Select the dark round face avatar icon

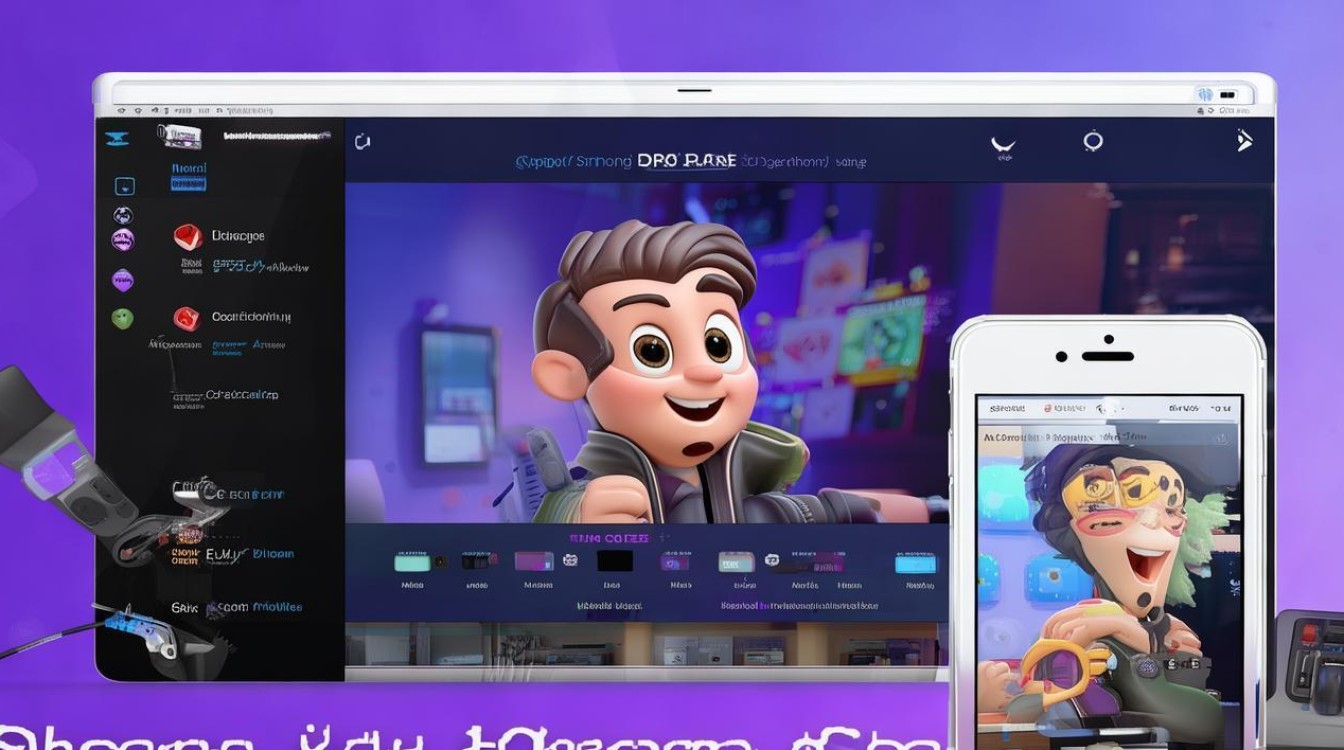(x=122, y=215)
